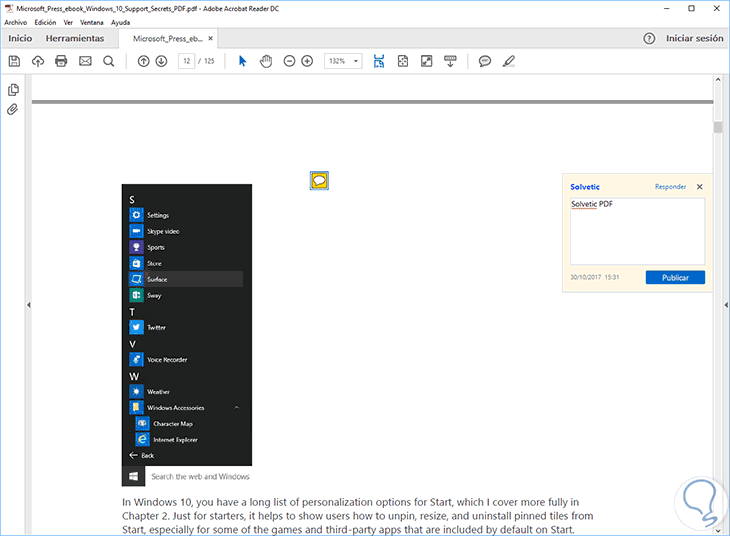
Task: Open help question mark icon
Action: coord(649,39)
